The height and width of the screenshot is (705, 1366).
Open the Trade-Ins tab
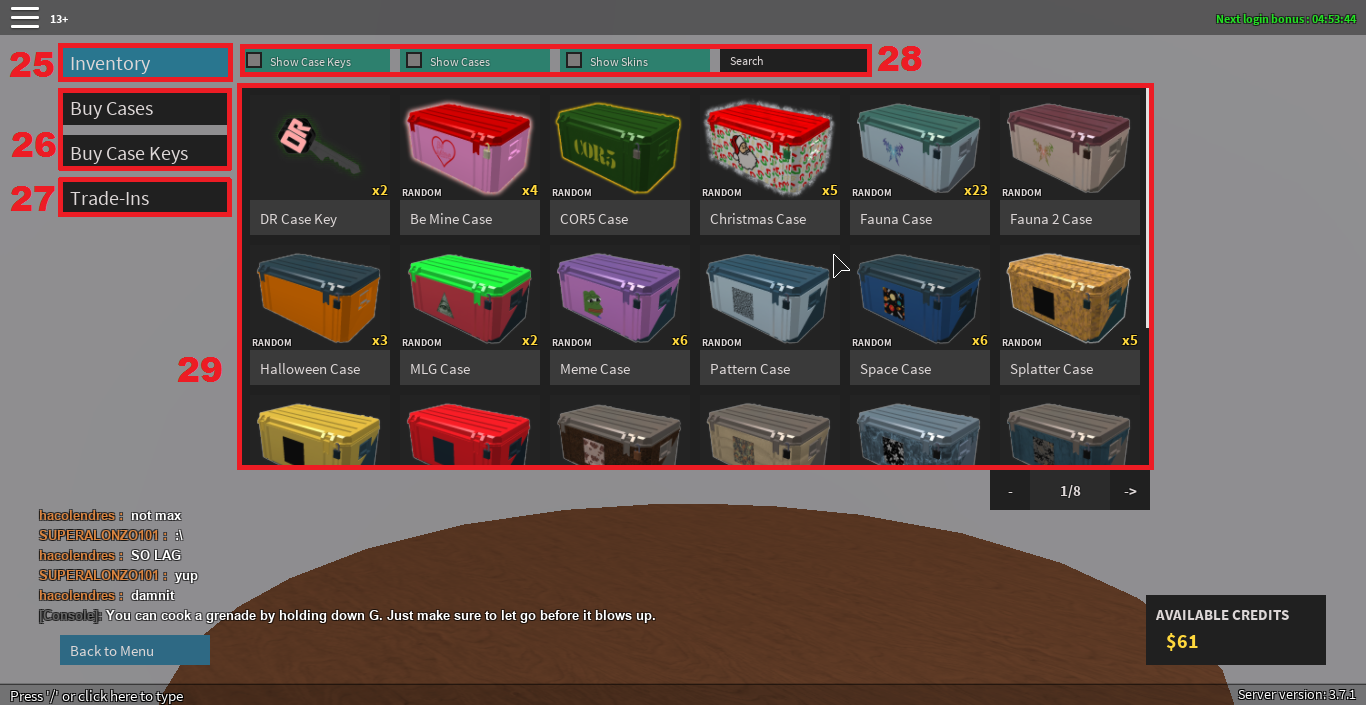tap(145, 198)
